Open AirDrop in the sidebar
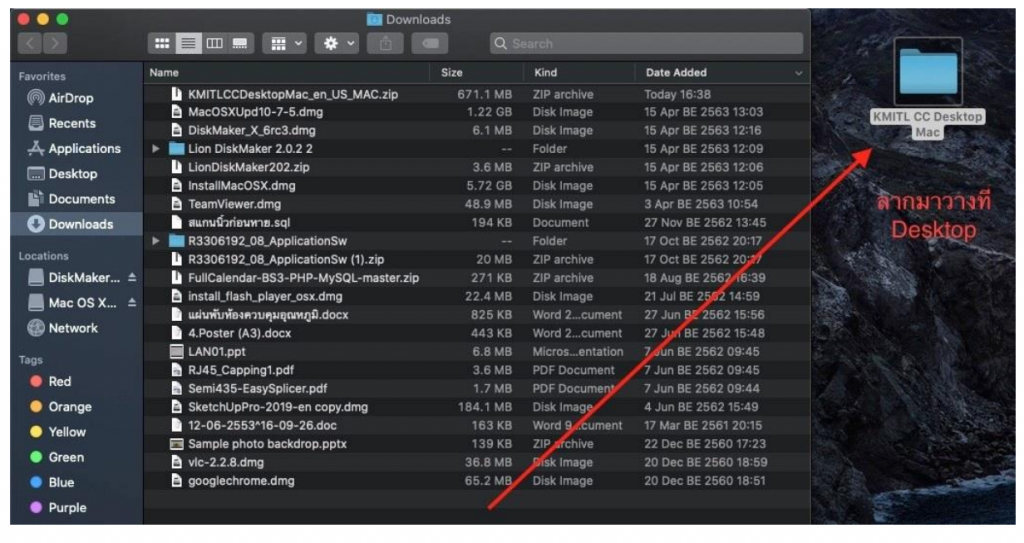Screen dimensions: 1024x543 70,98
